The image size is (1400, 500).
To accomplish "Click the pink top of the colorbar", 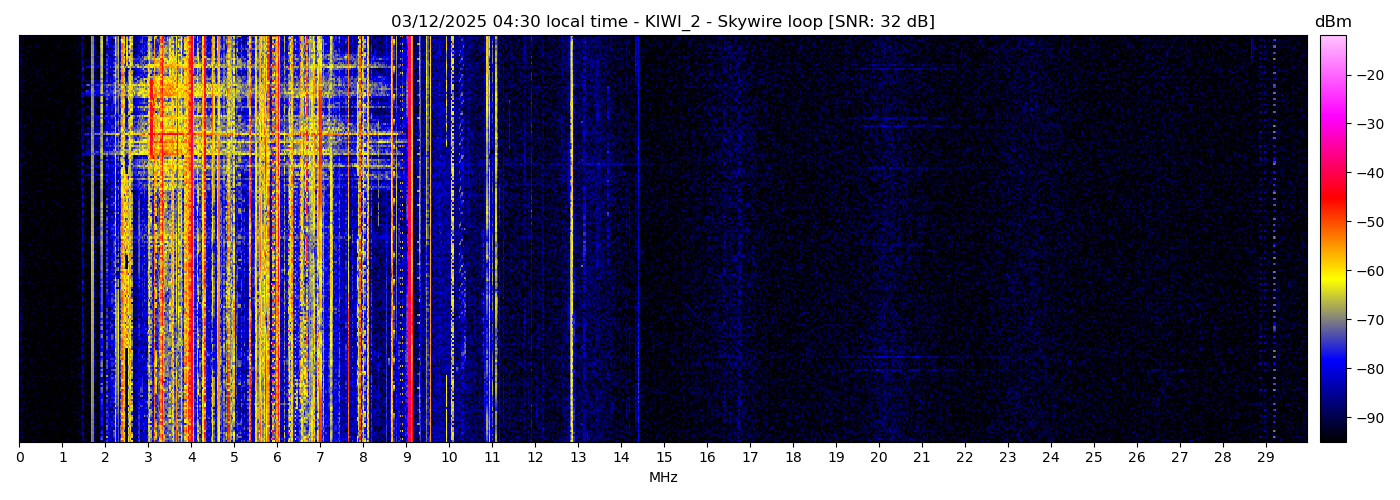I will pos(1332,42).
